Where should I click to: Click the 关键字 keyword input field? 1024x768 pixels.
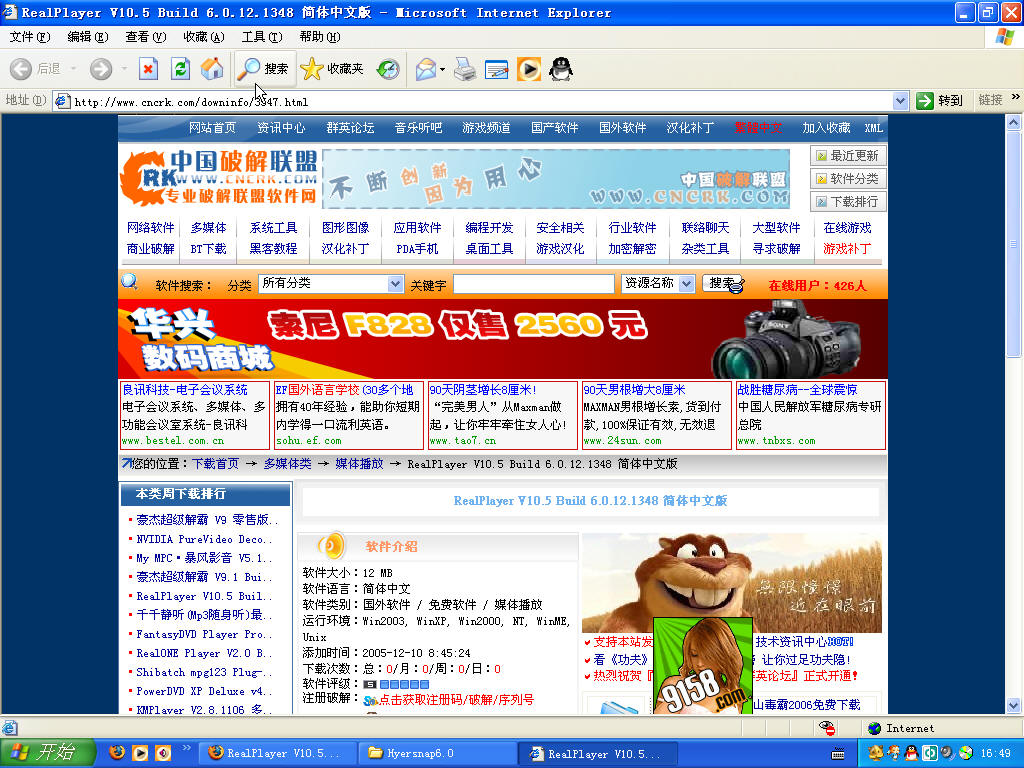(534, 283)
